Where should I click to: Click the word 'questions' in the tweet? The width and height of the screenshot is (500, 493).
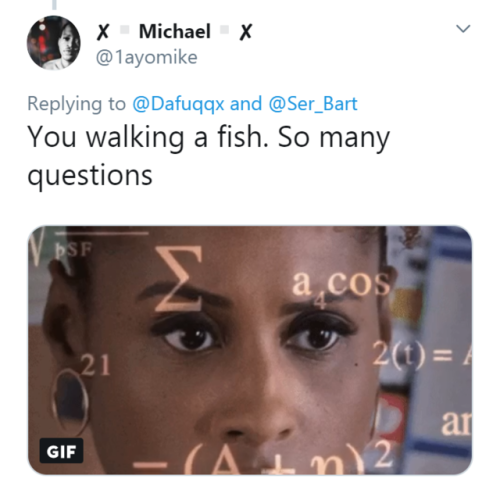pyautogui.click(x=90, y=176)
